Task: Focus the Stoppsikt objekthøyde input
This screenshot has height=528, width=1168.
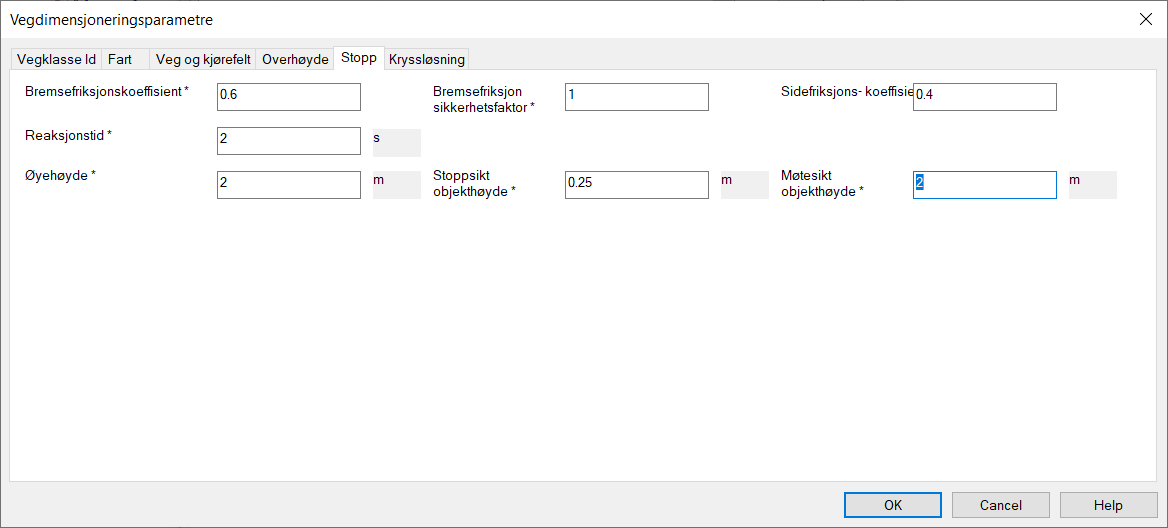Action: pos(636,185)
